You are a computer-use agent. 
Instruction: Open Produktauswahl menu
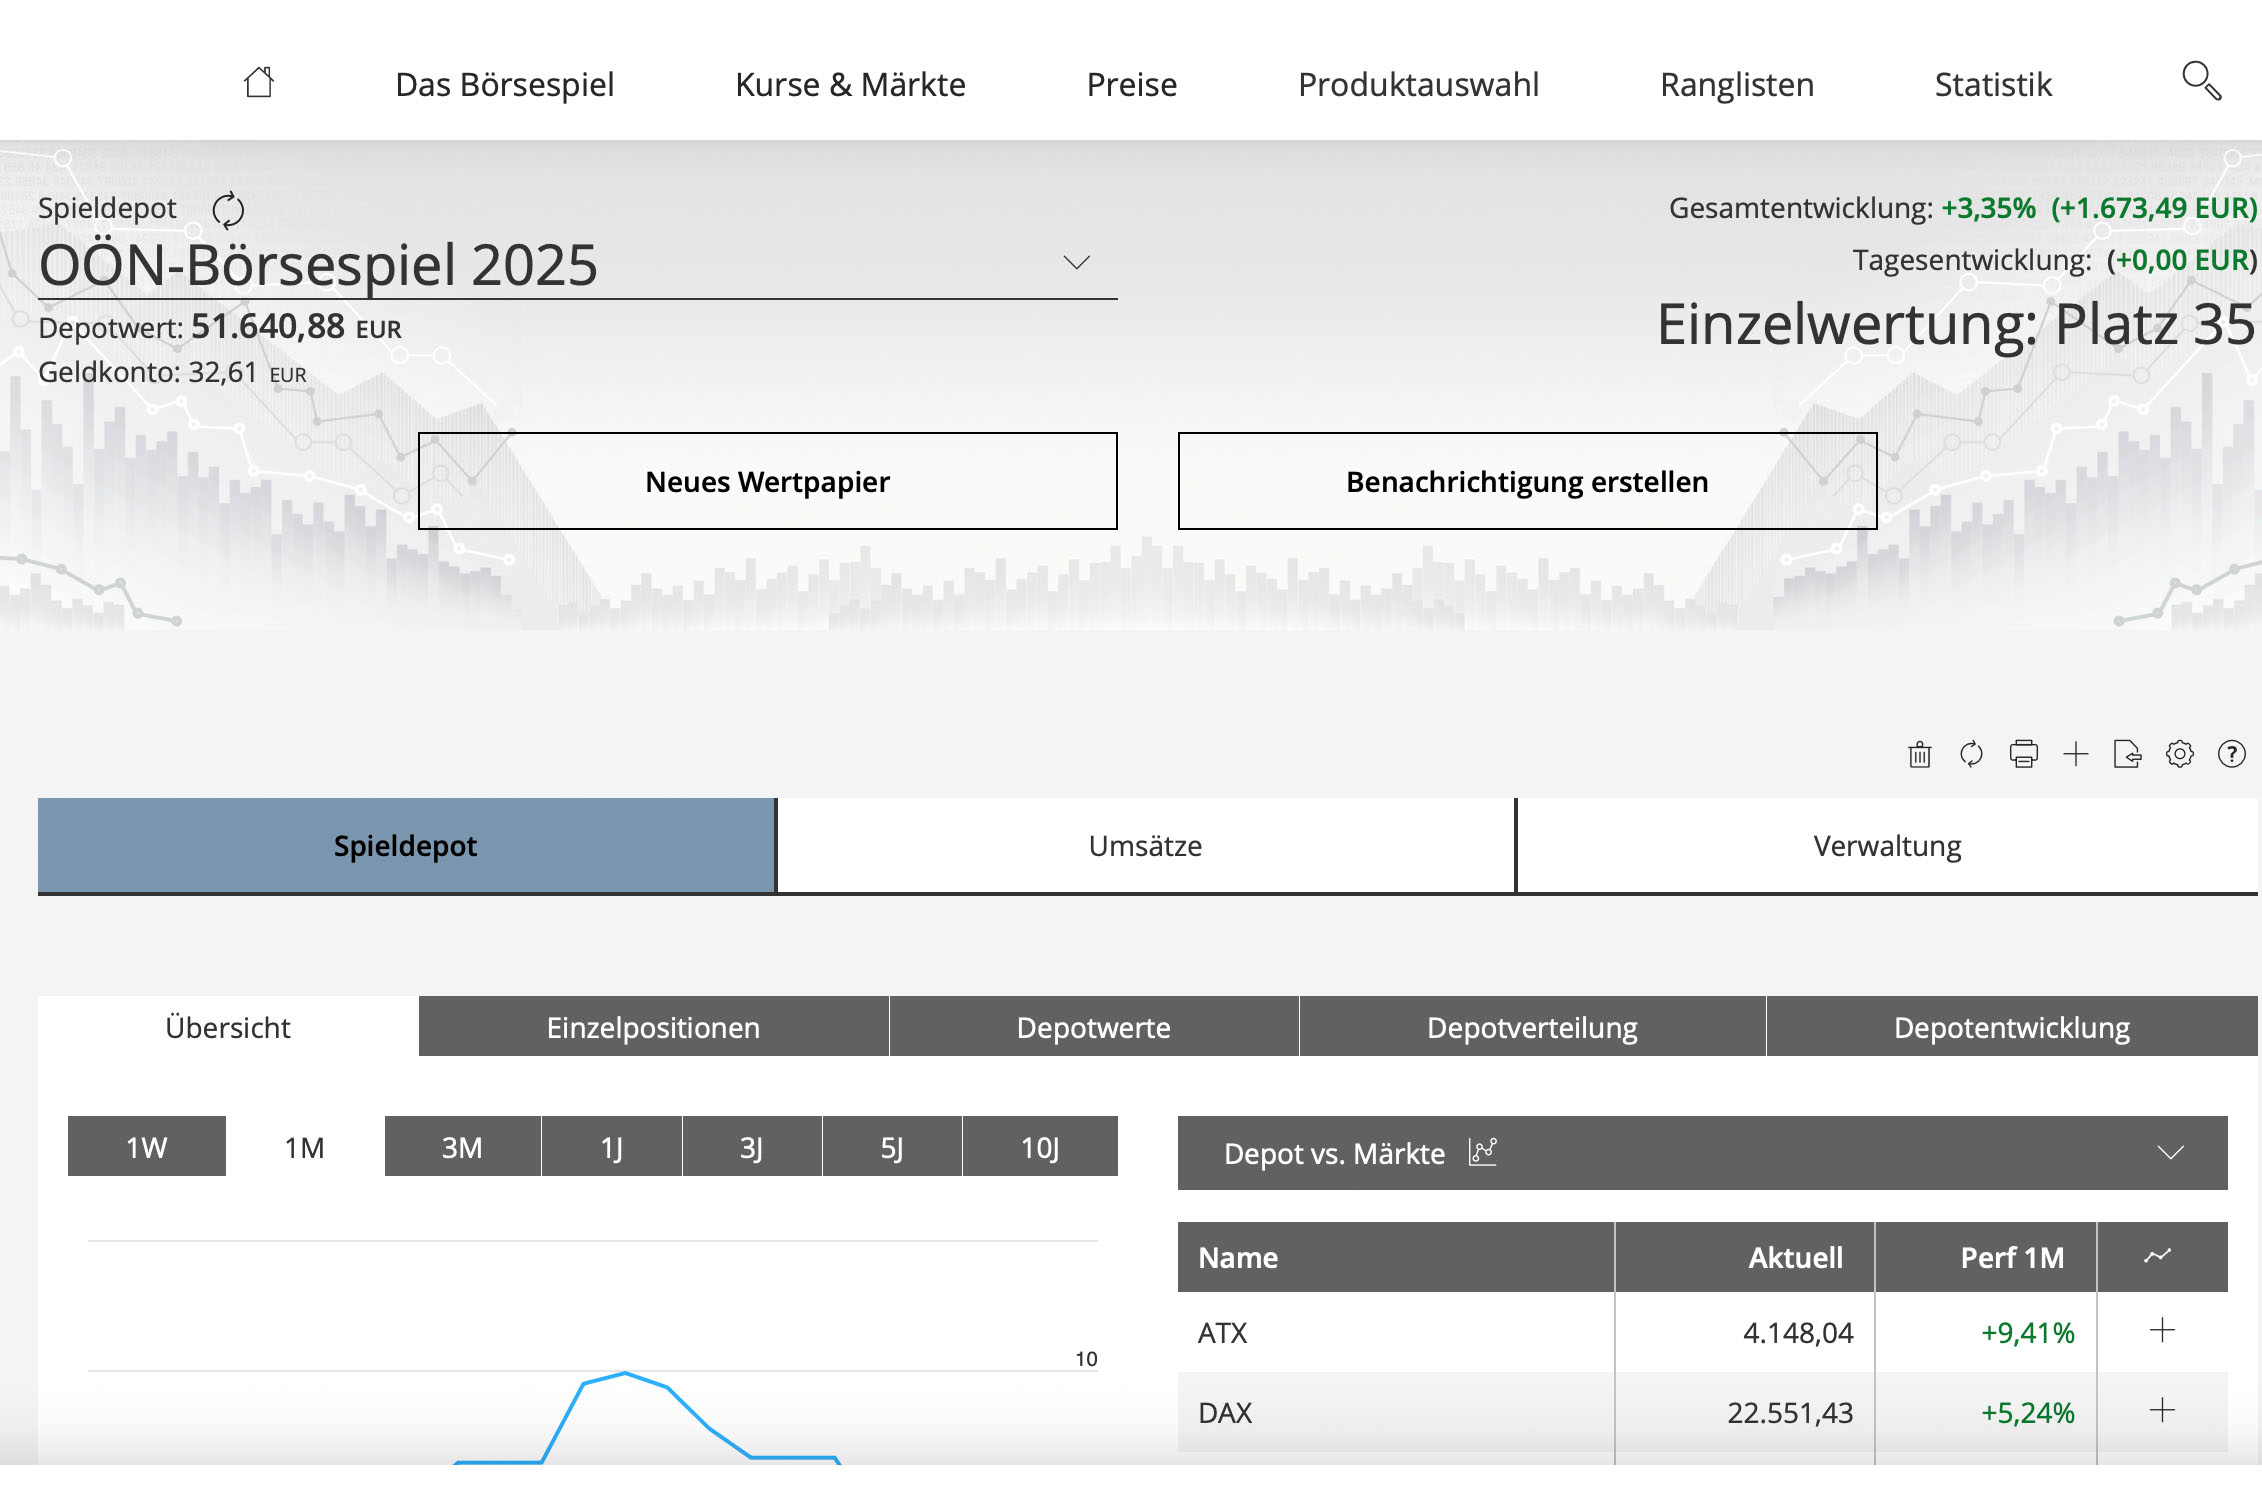[x=1418, y=84]
